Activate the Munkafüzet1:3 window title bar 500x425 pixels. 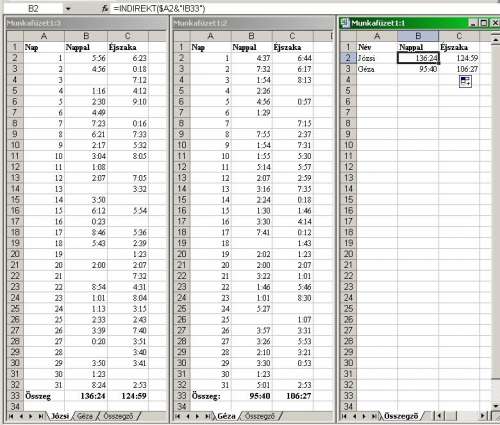87,23
